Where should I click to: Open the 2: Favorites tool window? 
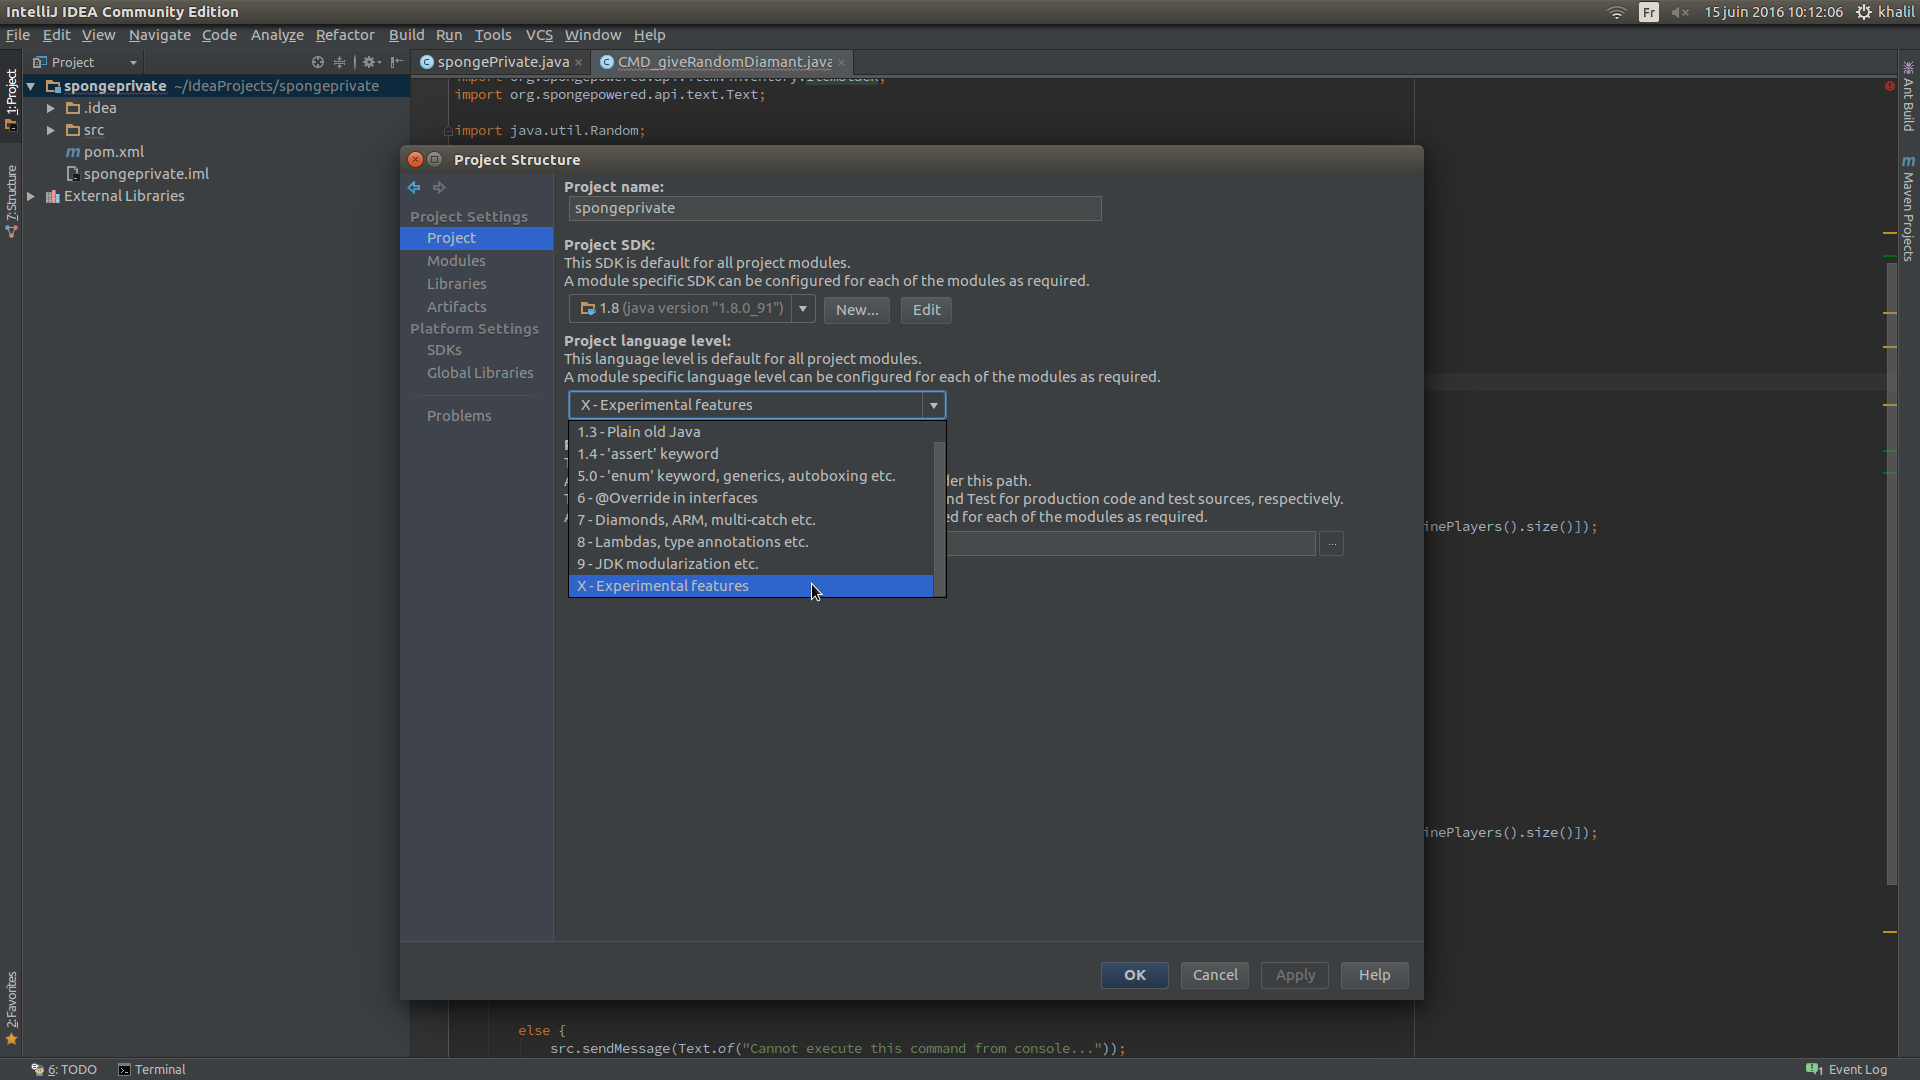[x=11, y=1008]
